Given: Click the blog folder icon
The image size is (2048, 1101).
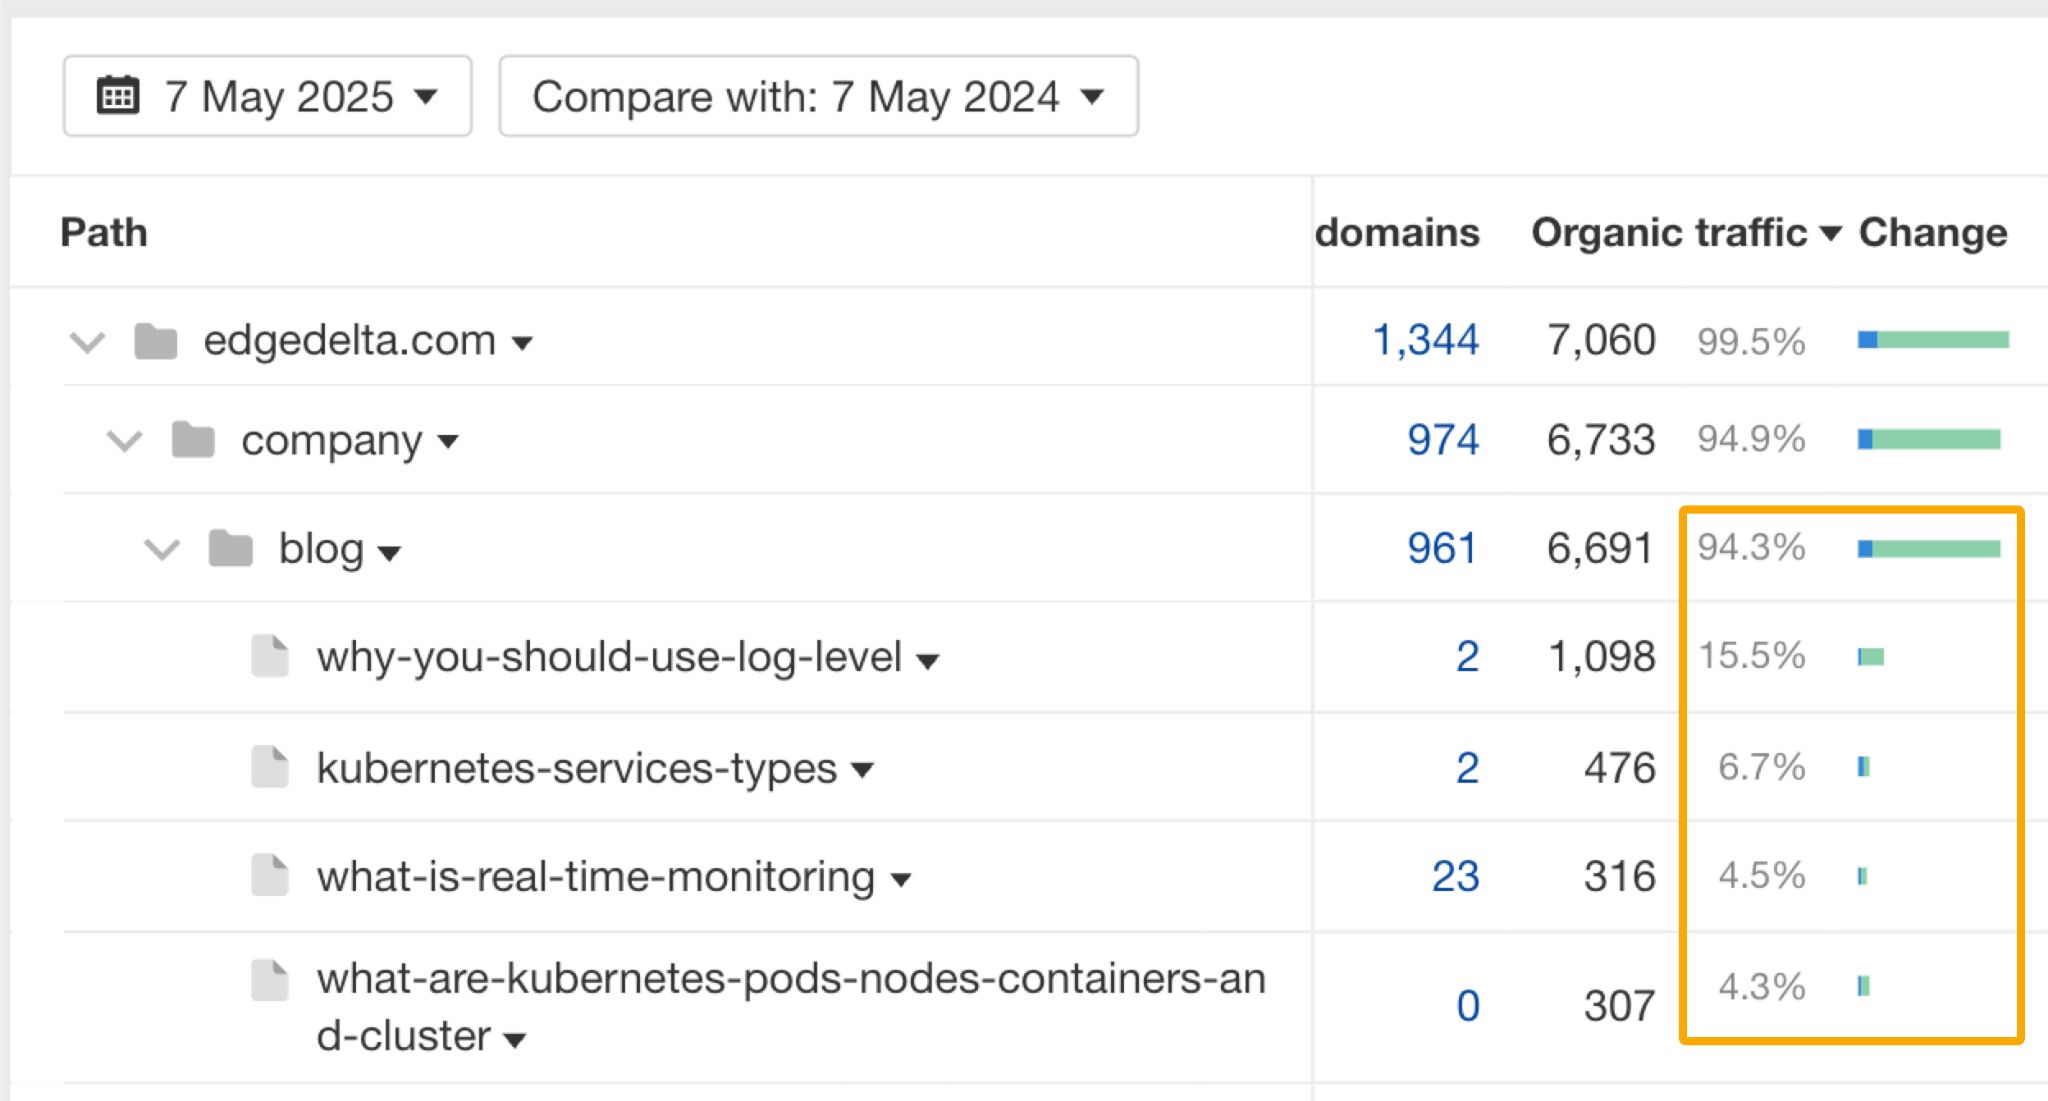Looking at the screenshot, I should (x=231, y=549).
